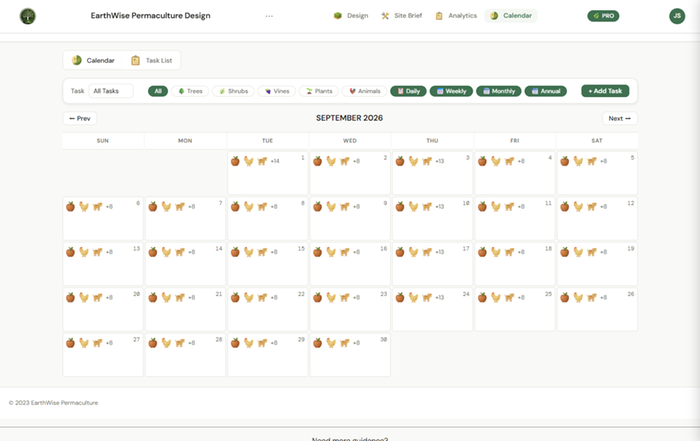Click the chicken icon on September 25
This screenshot has width=700, height=441.
click(496, 298)
